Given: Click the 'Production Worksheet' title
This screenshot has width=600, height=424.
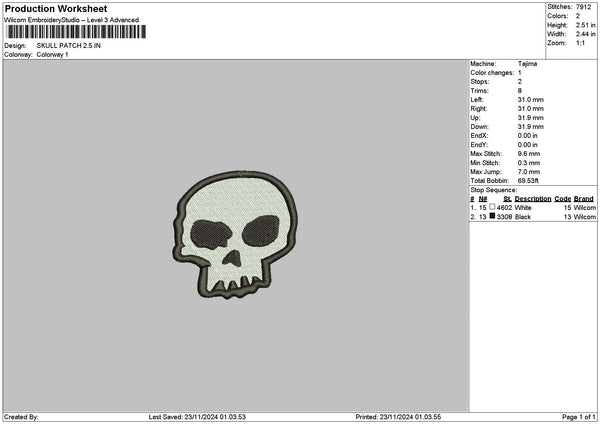Looking at the screenshot, I should click(56, 8).
